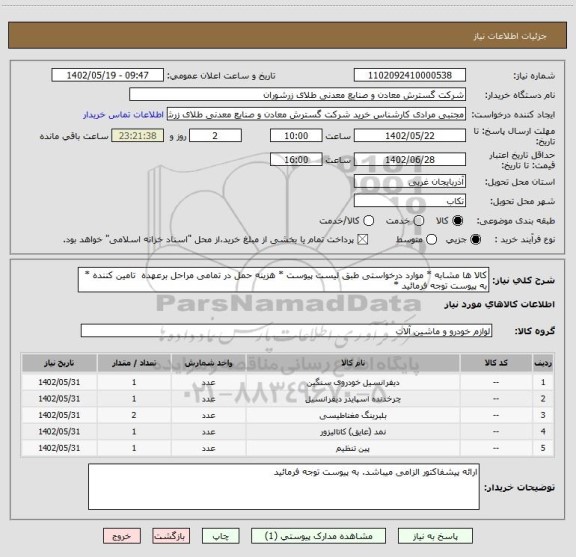Click the پاسخ به نیاز button
Viewport: 576px width, 557px height.
(x=435, y=536)
